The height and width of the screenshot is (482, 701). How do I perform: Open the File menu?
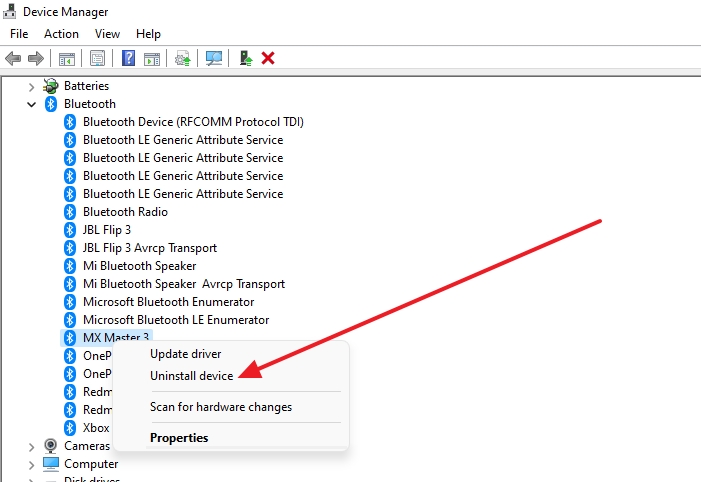(19, 34)
